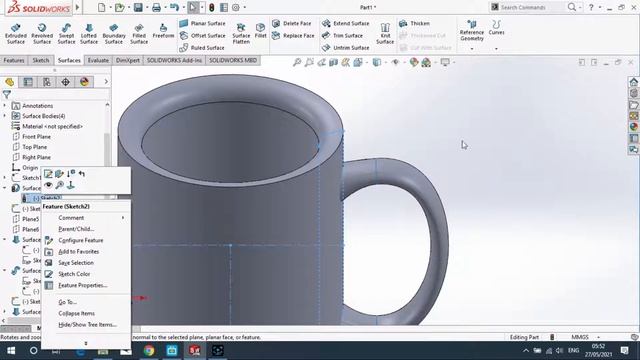640x360 pixels.
Task: Click the Planar Surface tool
Action: [x=202, y=23]
